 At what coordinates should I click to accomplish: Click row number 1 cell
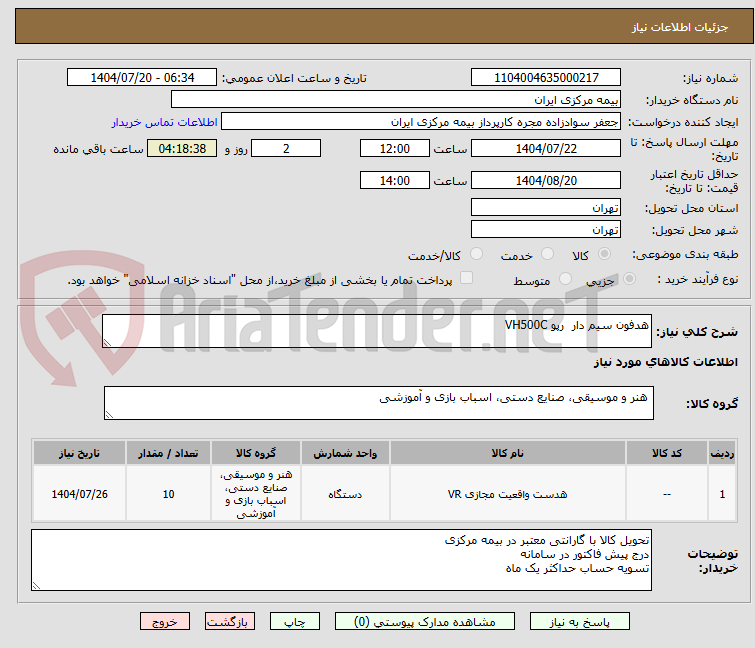(x=722, y=494)
